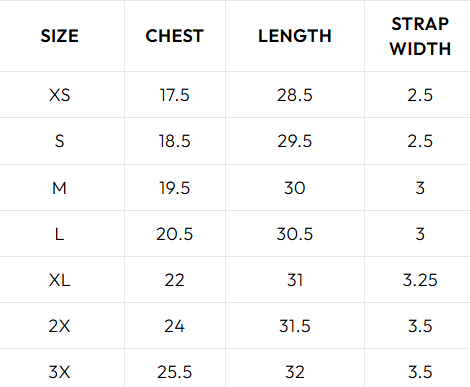Screen dimensions: 470x387
Task: Click the 31.5 length cell
Action: pos(295,326)
